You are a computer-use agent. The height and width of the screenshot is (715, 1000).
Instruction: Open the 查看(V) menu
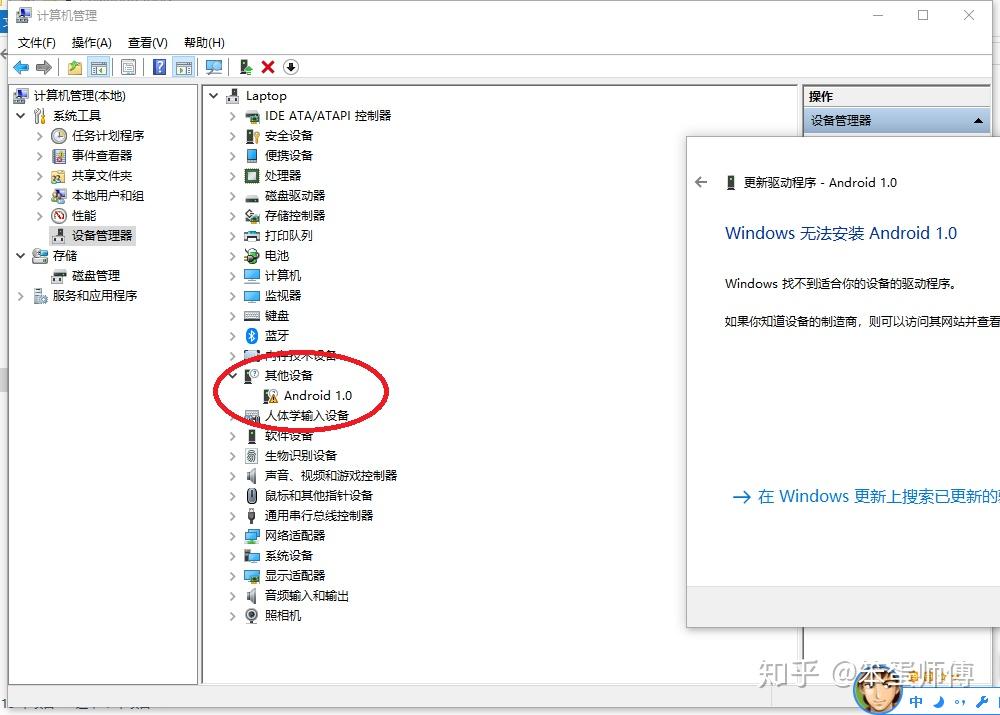coord(146,42)
